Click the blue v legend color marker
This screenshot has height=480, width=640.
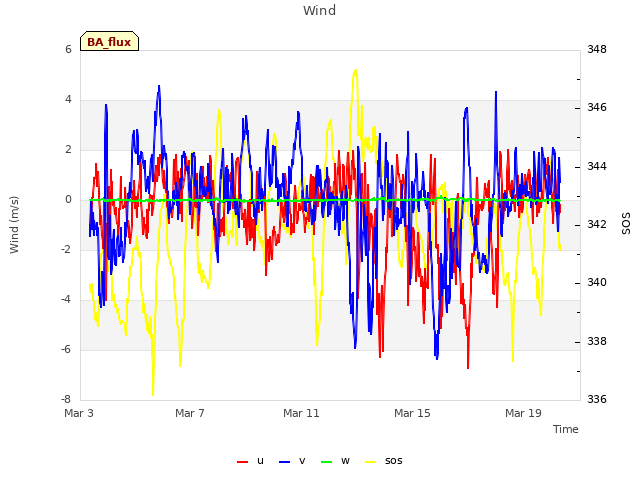point(284,462)
